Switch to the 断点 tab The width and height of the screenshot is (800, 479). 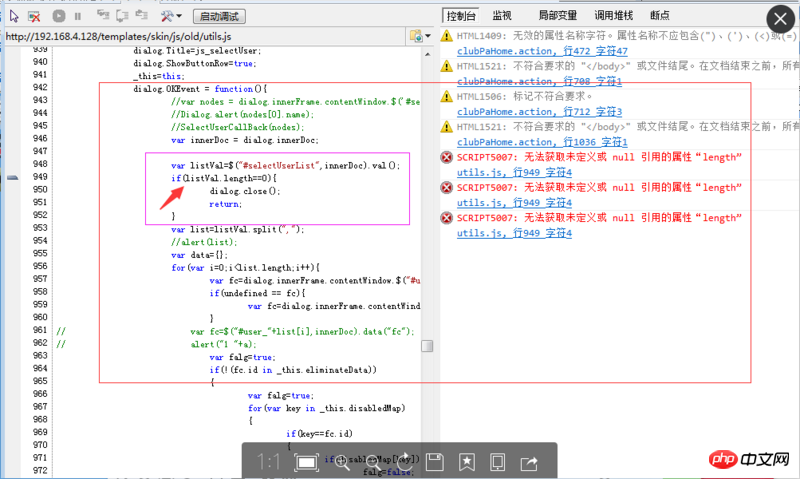[660, 16]
